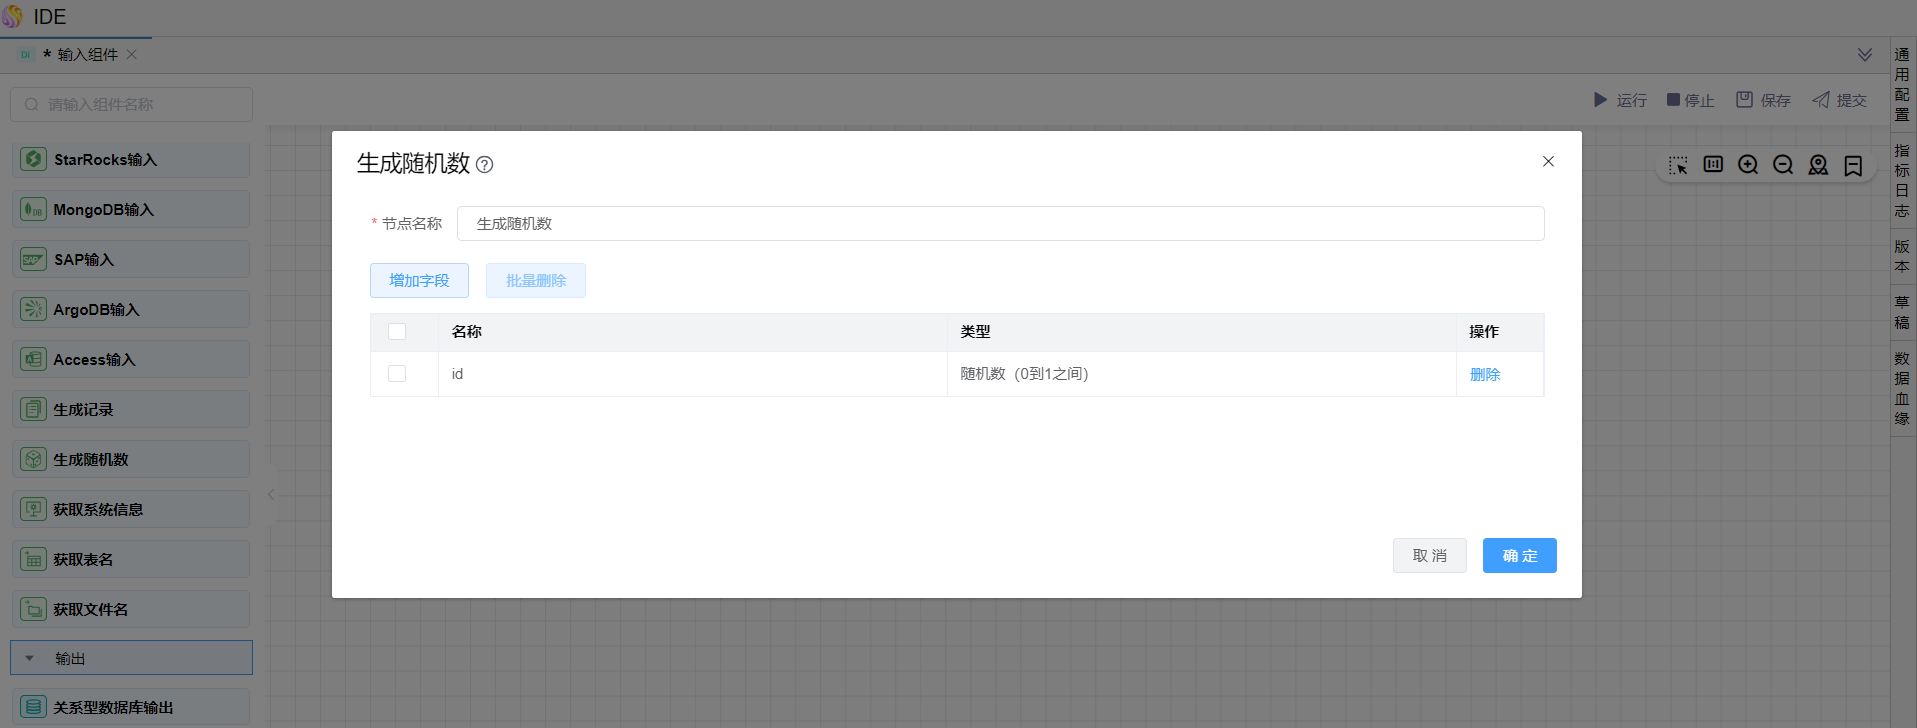The width and height of the screenshot is (1917, 728).
Task: Click the Access输入 component icon
Action: pos(33,359)
